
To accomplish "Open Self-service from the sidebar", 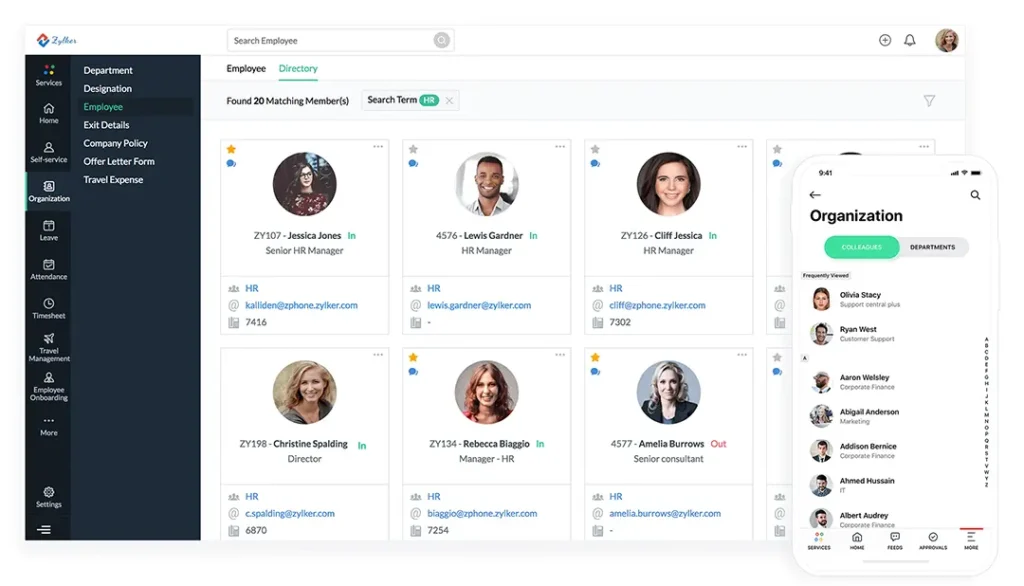I will click(48, 152).
